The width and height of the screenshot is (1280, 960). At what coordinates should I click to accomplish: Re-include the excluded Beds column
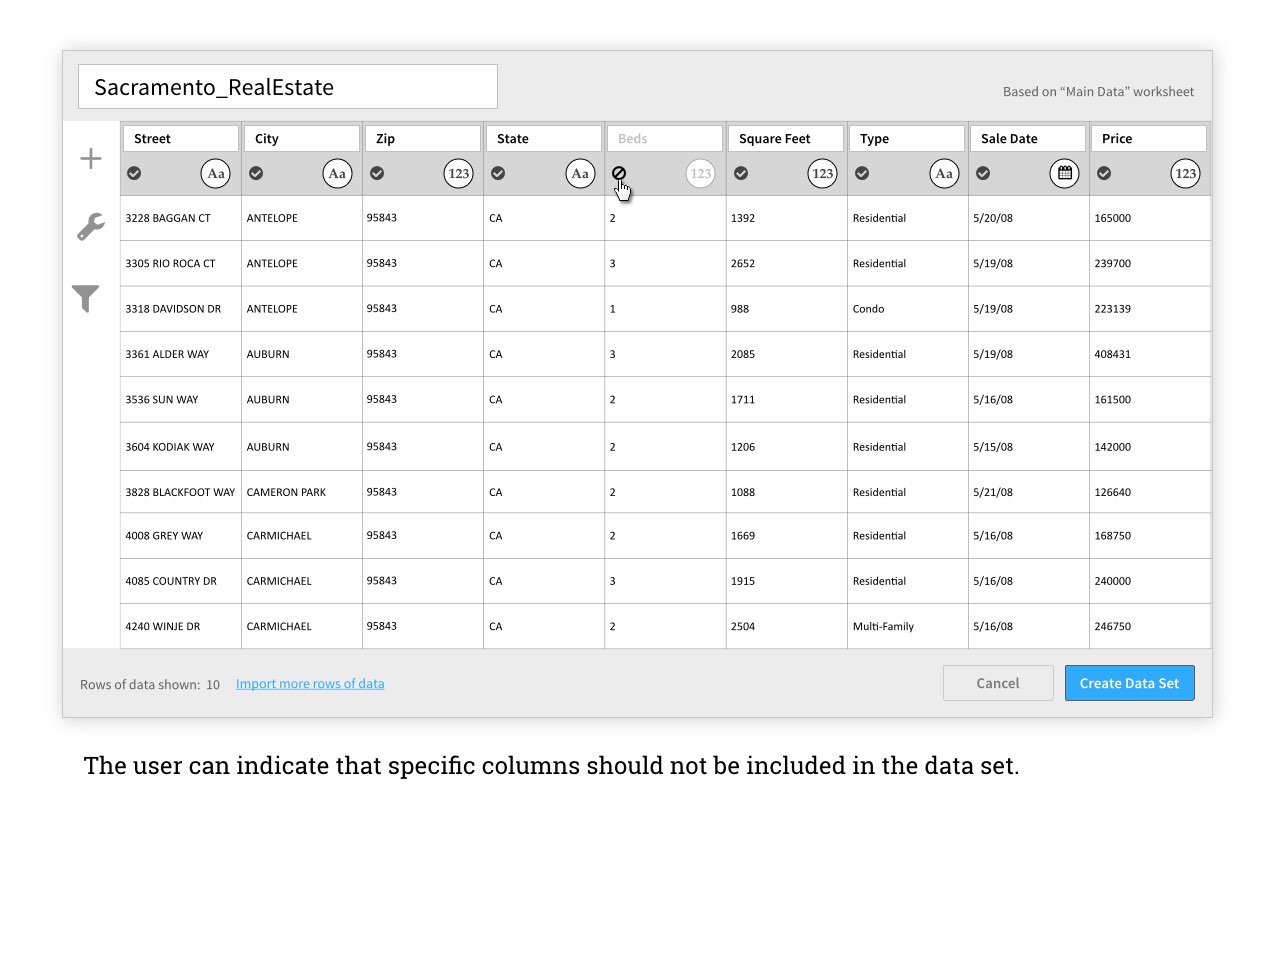point(619,173)
